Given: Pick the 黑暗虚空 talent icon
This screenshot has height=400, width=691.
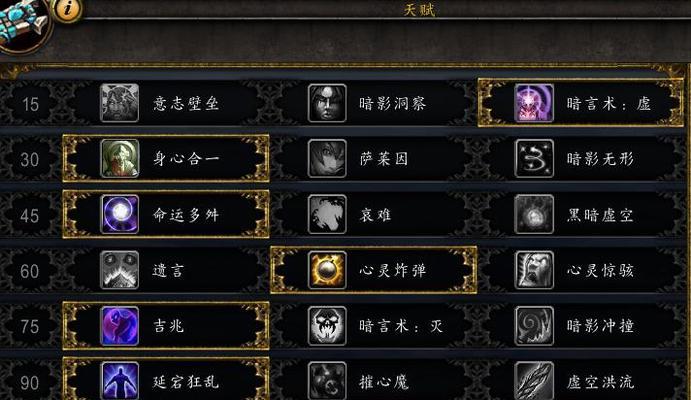Looking at the screenshot, I should [x=534, y=214].
